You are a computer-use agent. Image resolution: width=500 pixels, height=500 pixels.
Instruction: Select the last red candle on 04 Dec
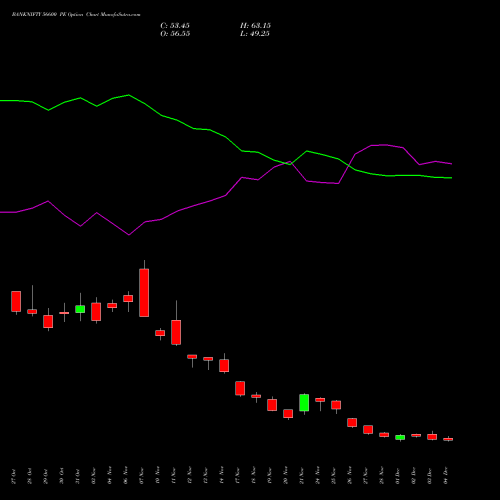point(448,439)
